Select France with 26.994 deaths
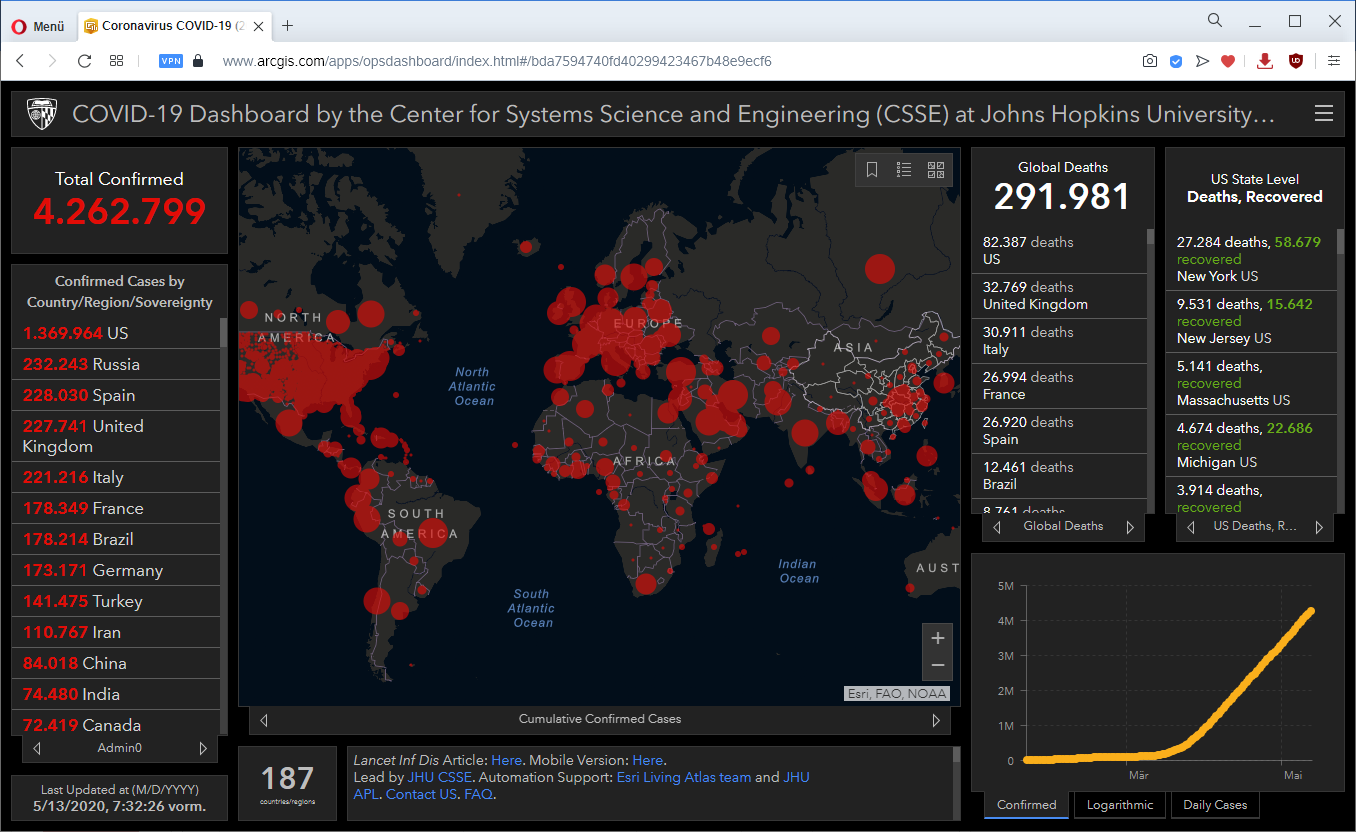Viewport: 1356px width, 832px height. pyautogui.click(x=1059, y=386)
